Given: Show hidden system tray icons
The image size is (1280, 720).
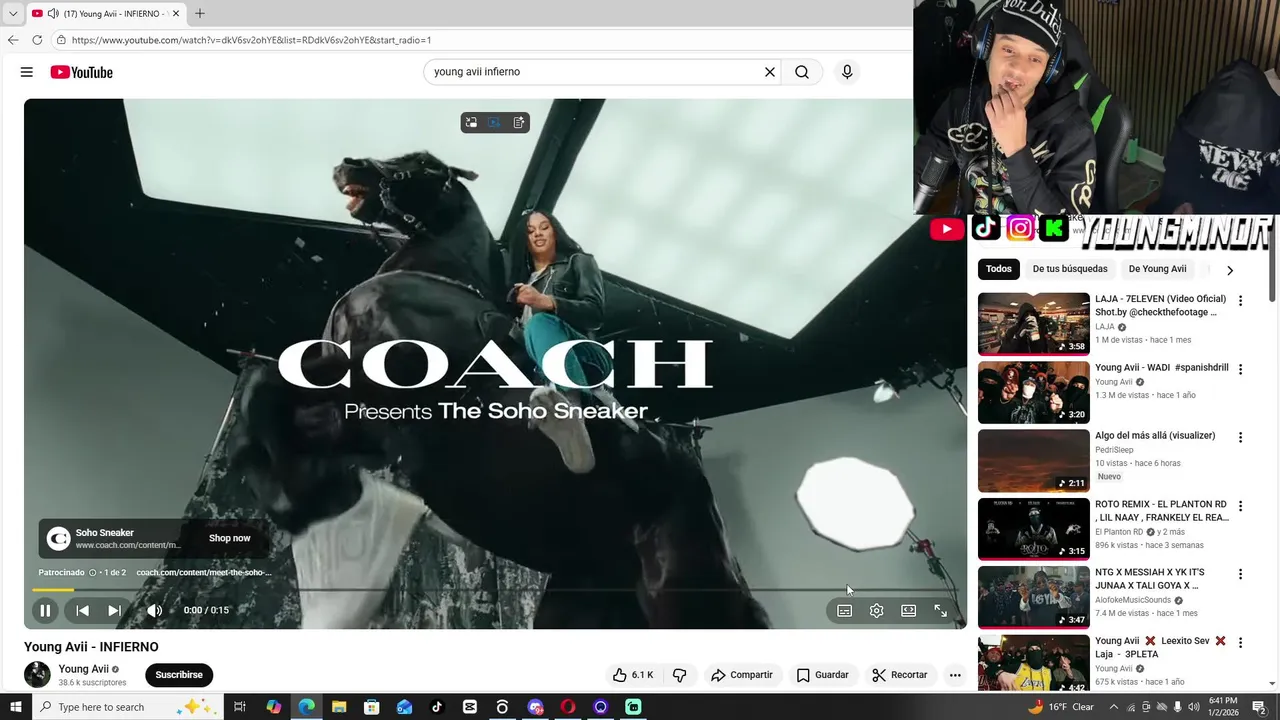Looking at the screenshot, I should 1114,707.
